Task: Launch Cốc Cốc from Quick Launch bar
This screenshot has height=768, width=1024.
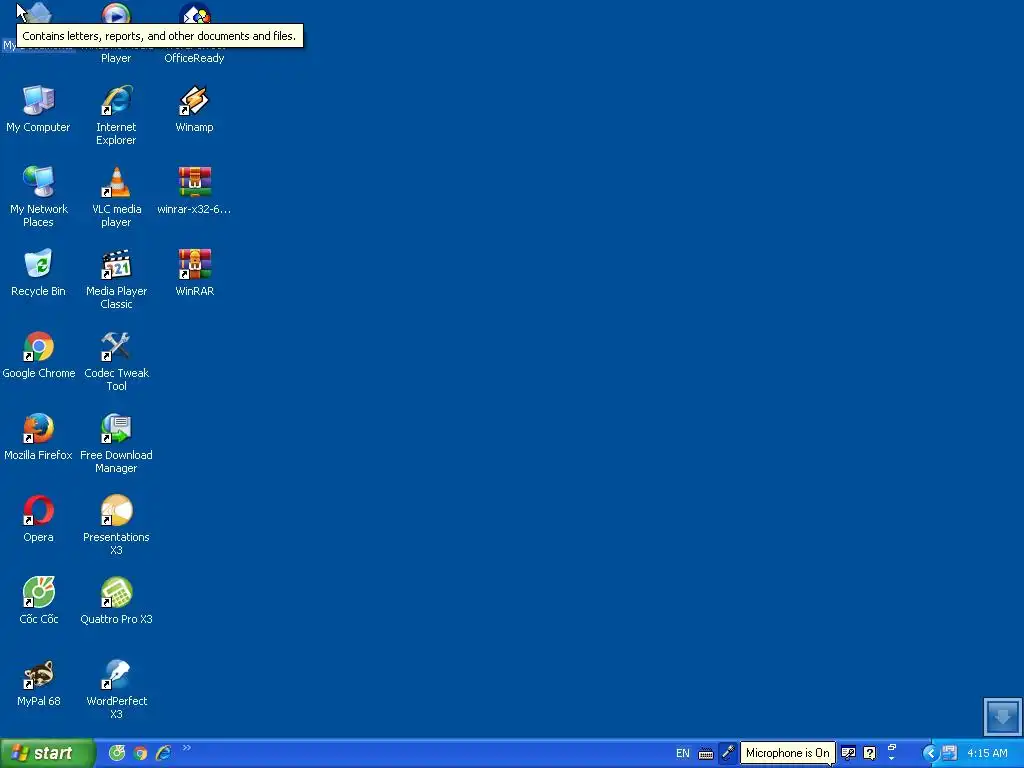Action: tap(117, 753)
